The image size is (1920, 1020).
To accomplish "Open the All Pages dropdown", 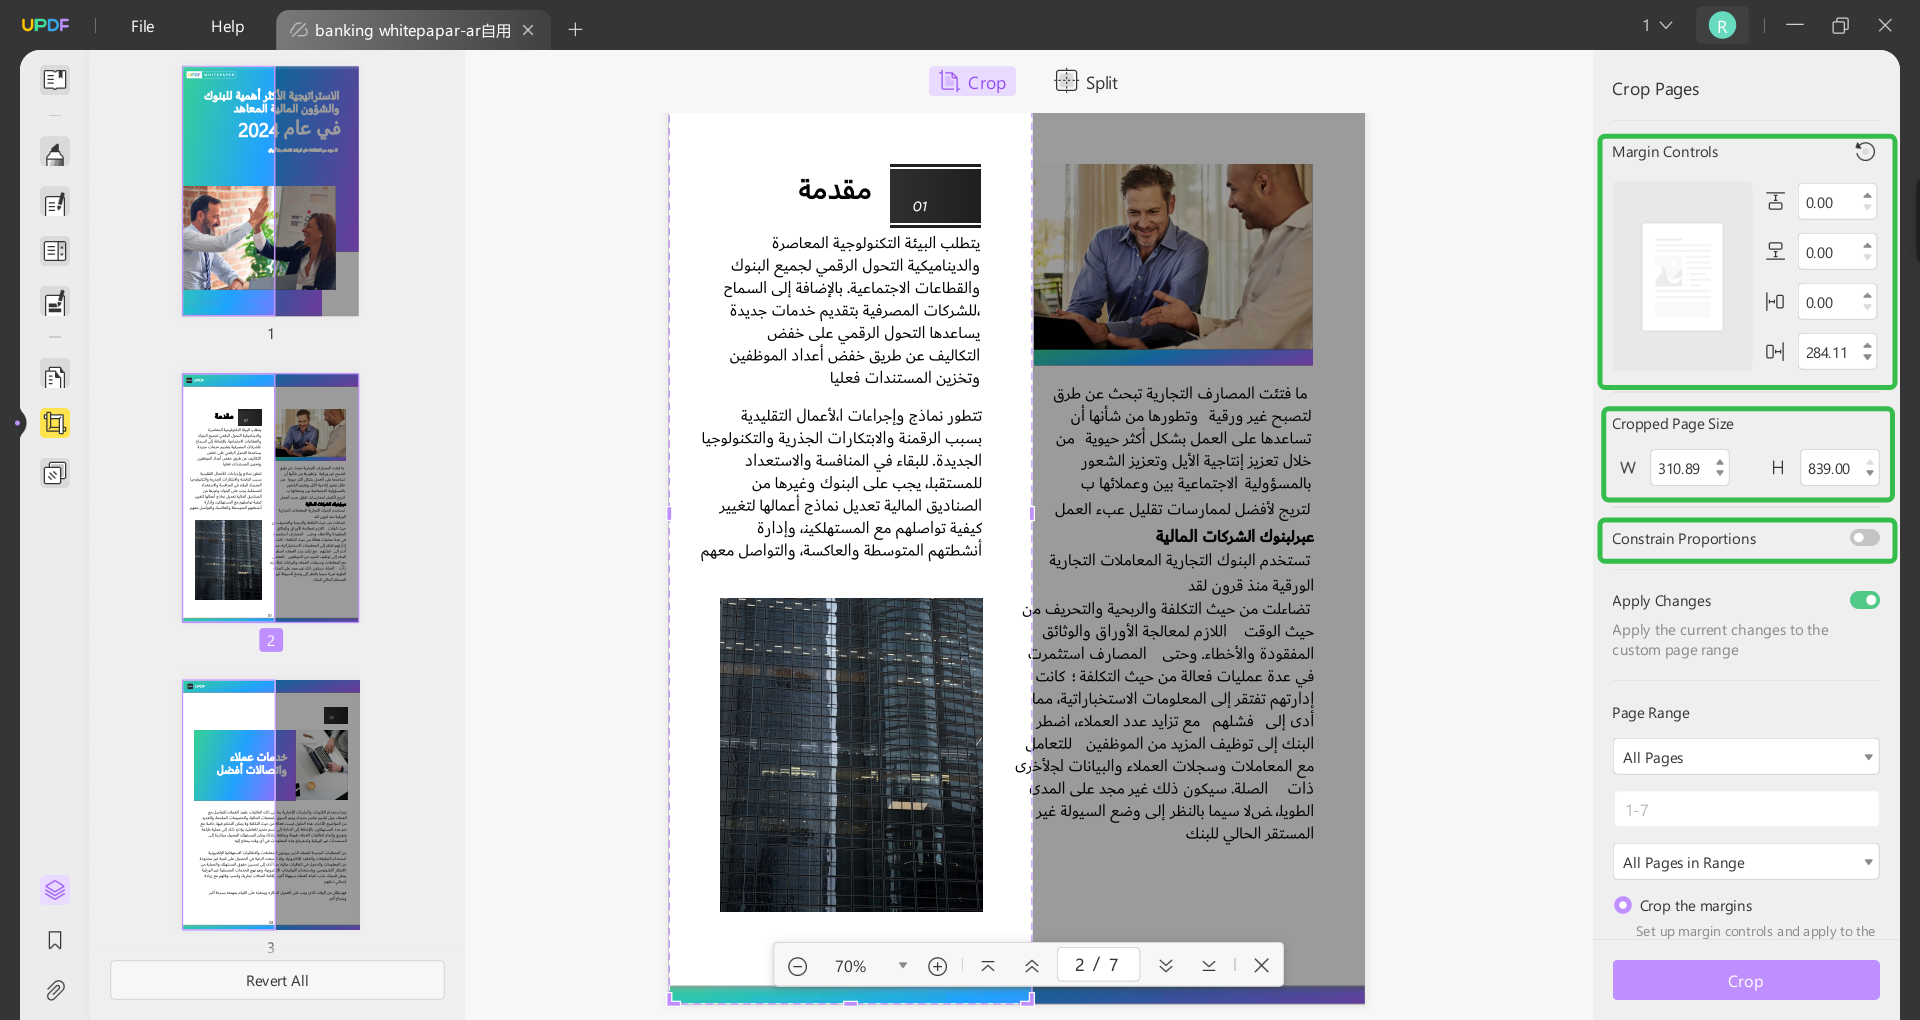I will (x=1745, y=757).
